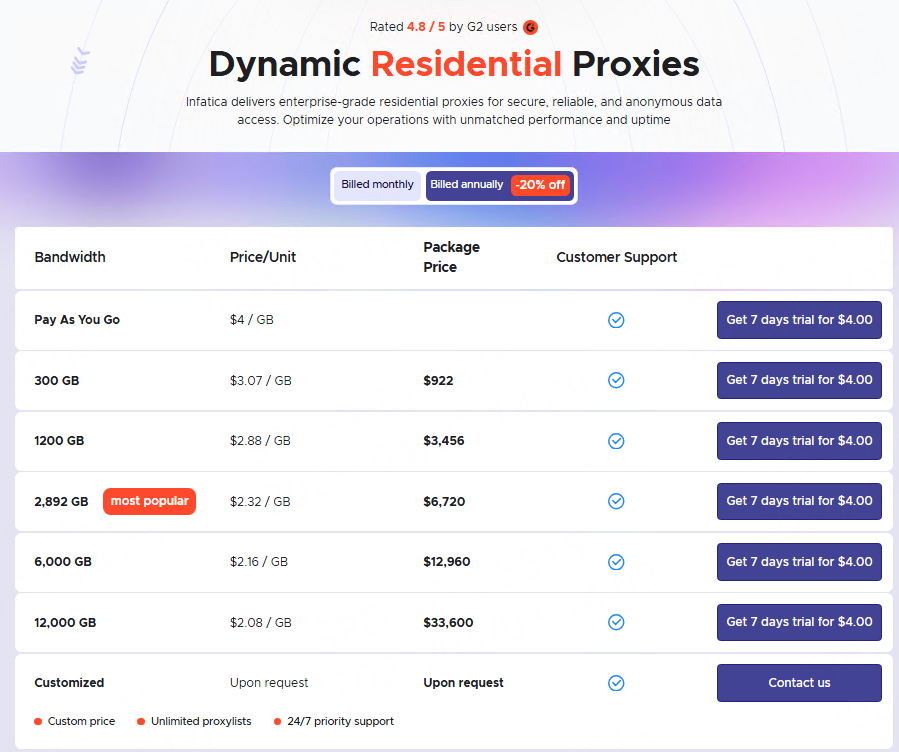Start trial for the 2,892 GB plan

tap(799, 501)
